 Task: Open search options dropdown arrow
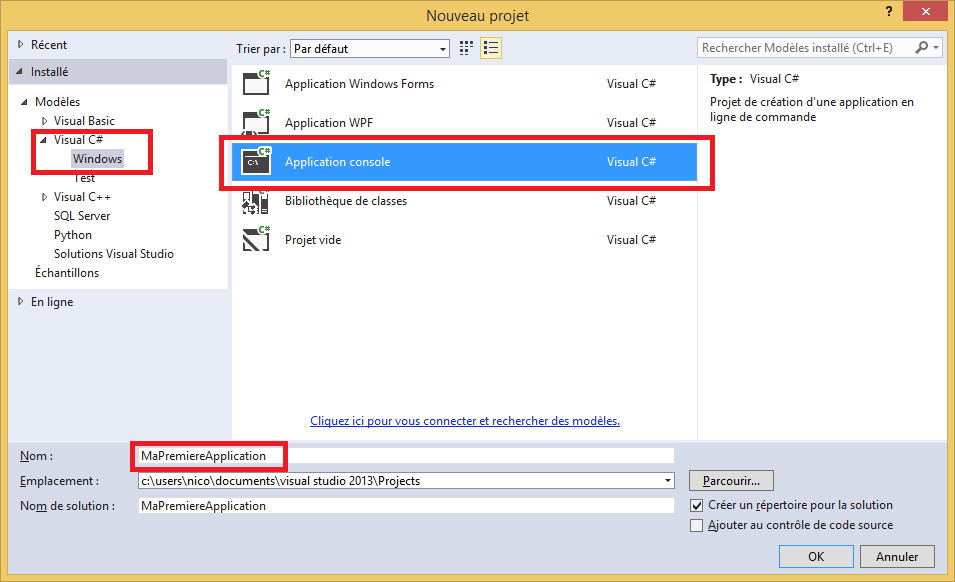[936, 47]
